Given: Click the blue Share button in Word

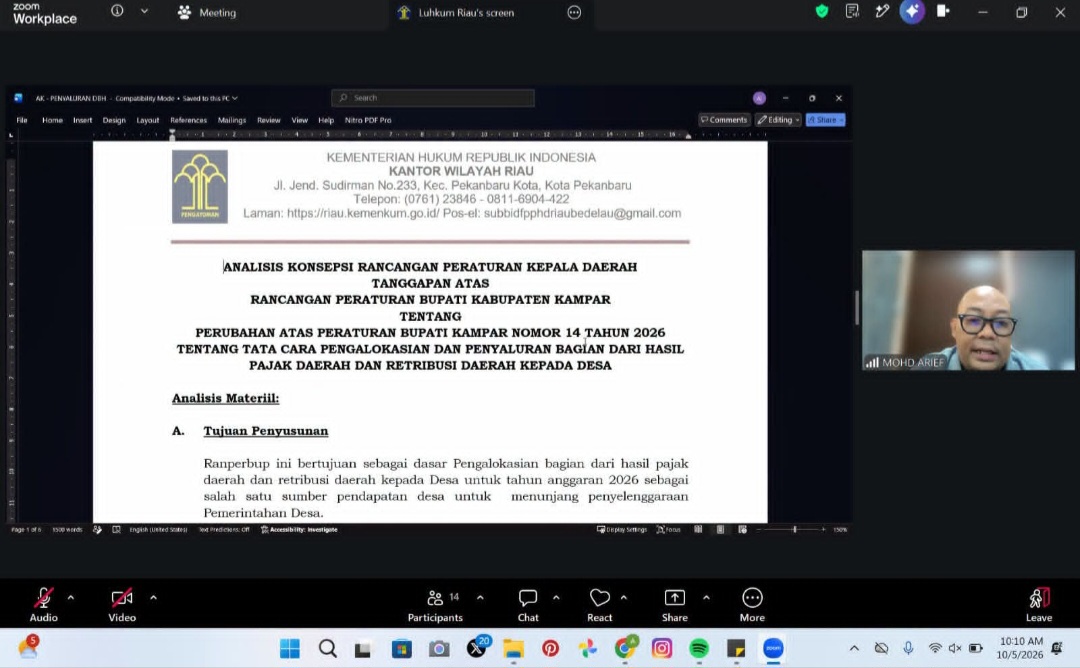Looking at the screenshot, I should click(826, 120).
